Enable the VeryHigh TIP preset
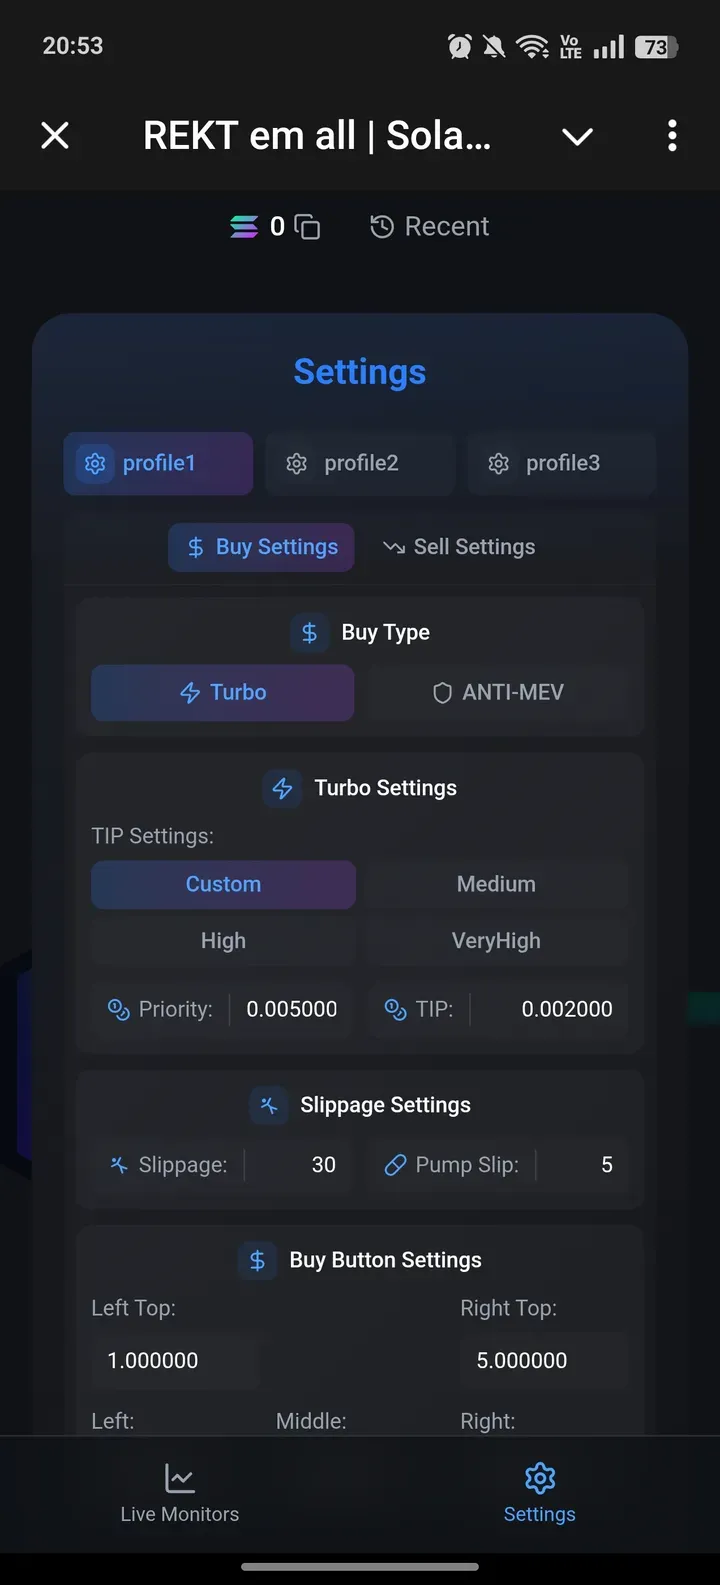 coord(496,941)
